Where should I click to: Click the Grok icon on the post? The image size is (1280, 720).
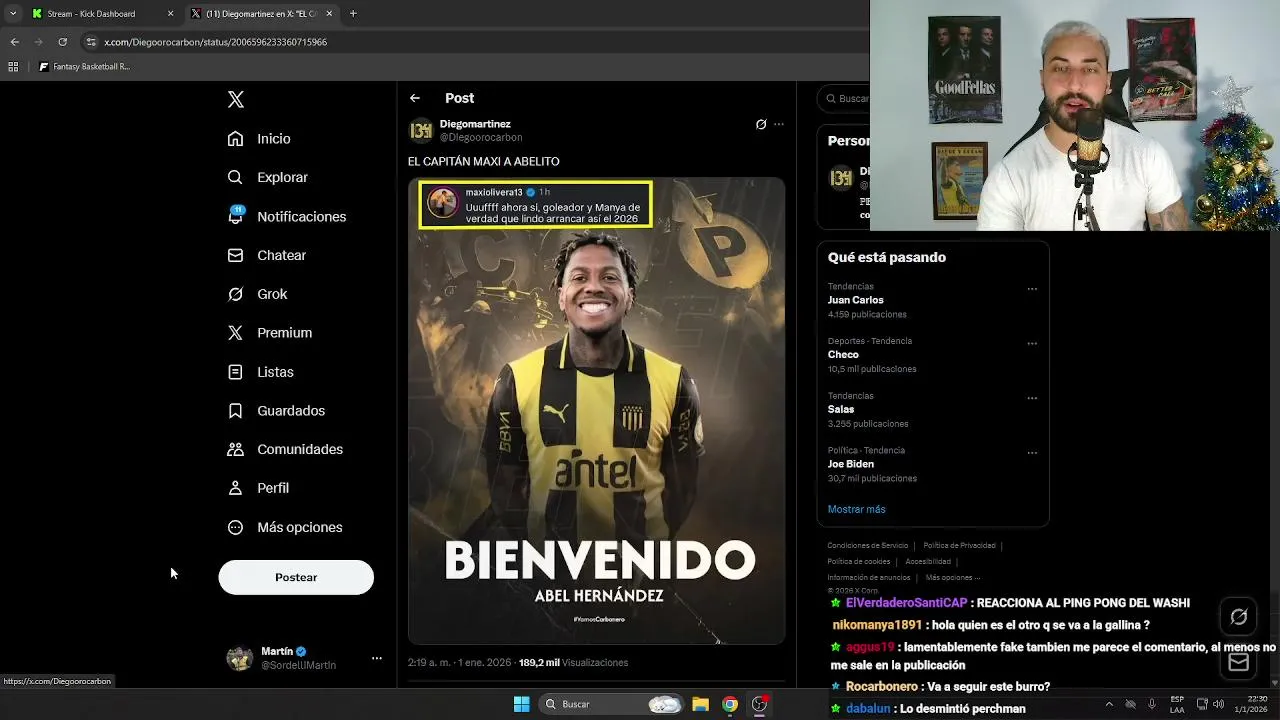(761, 124)
